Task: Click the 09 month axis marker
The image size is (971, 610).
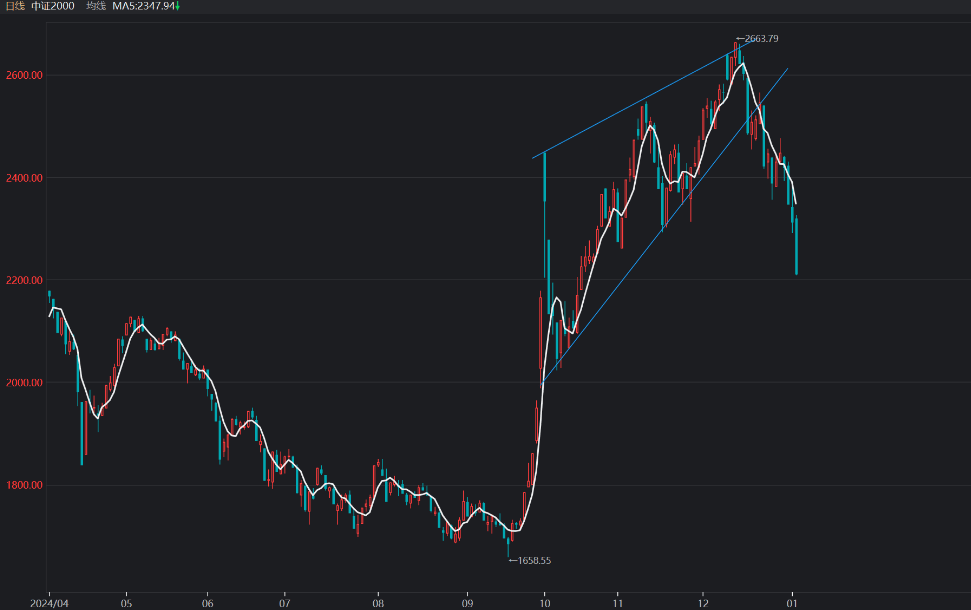Action: pyautogui.click(x=468, y=603)
